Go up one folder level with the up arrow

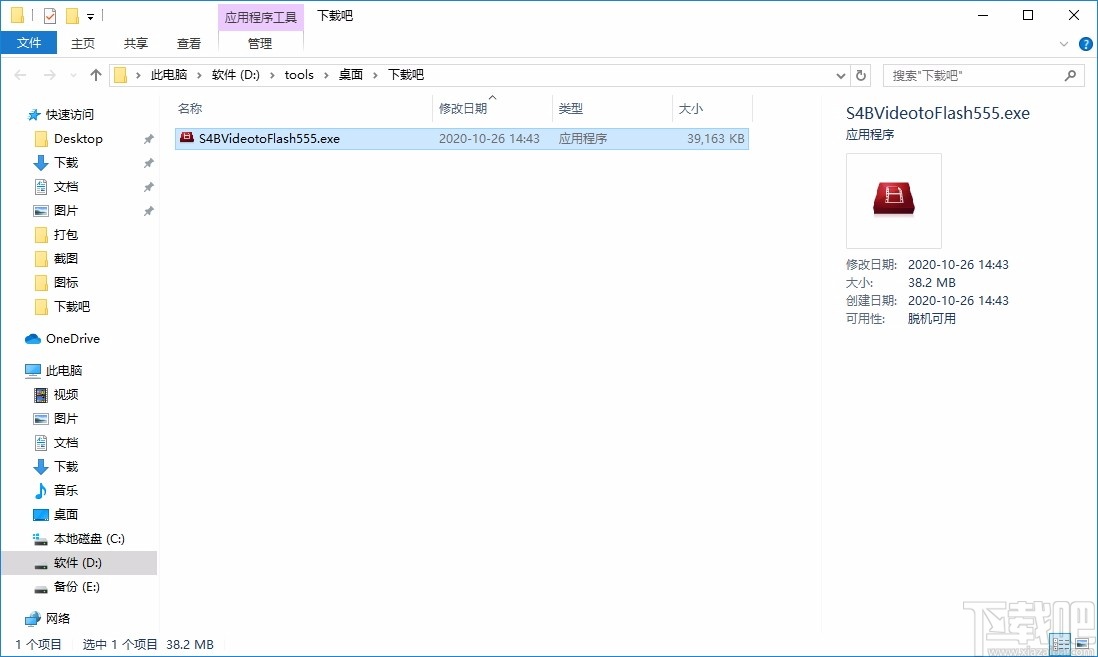pyautogui.click(x=95, y=74)
